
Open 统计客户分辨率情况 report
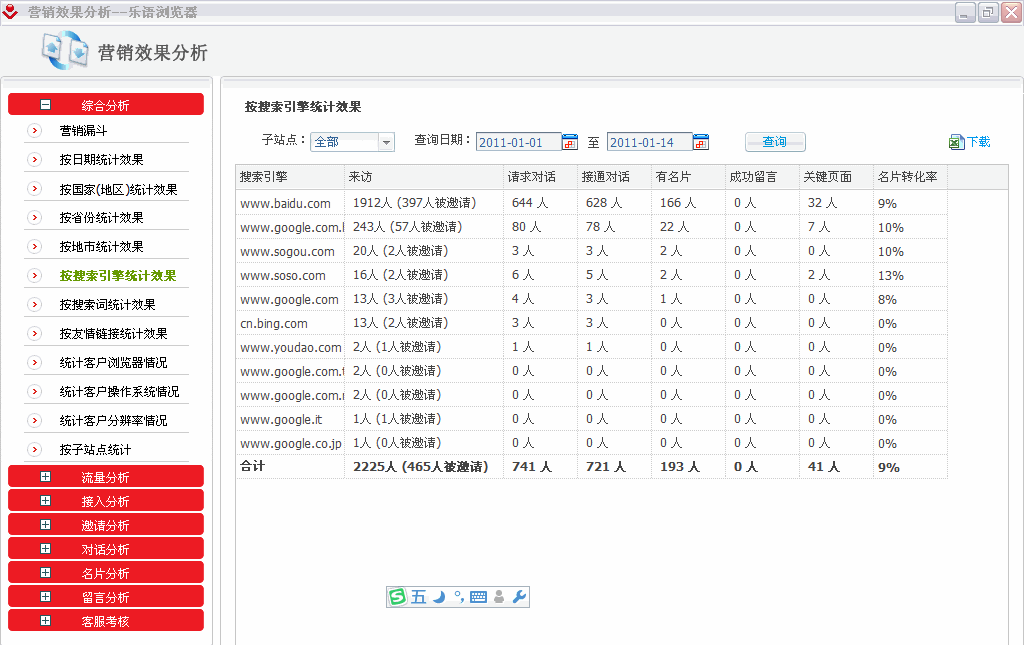[113, 420]
